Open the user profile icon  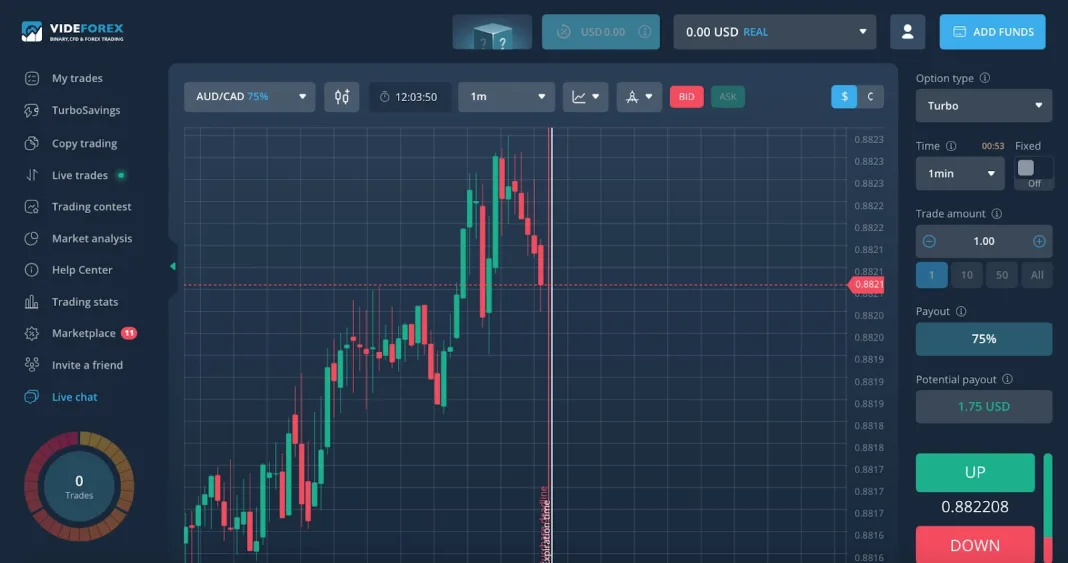coord(907,32)
